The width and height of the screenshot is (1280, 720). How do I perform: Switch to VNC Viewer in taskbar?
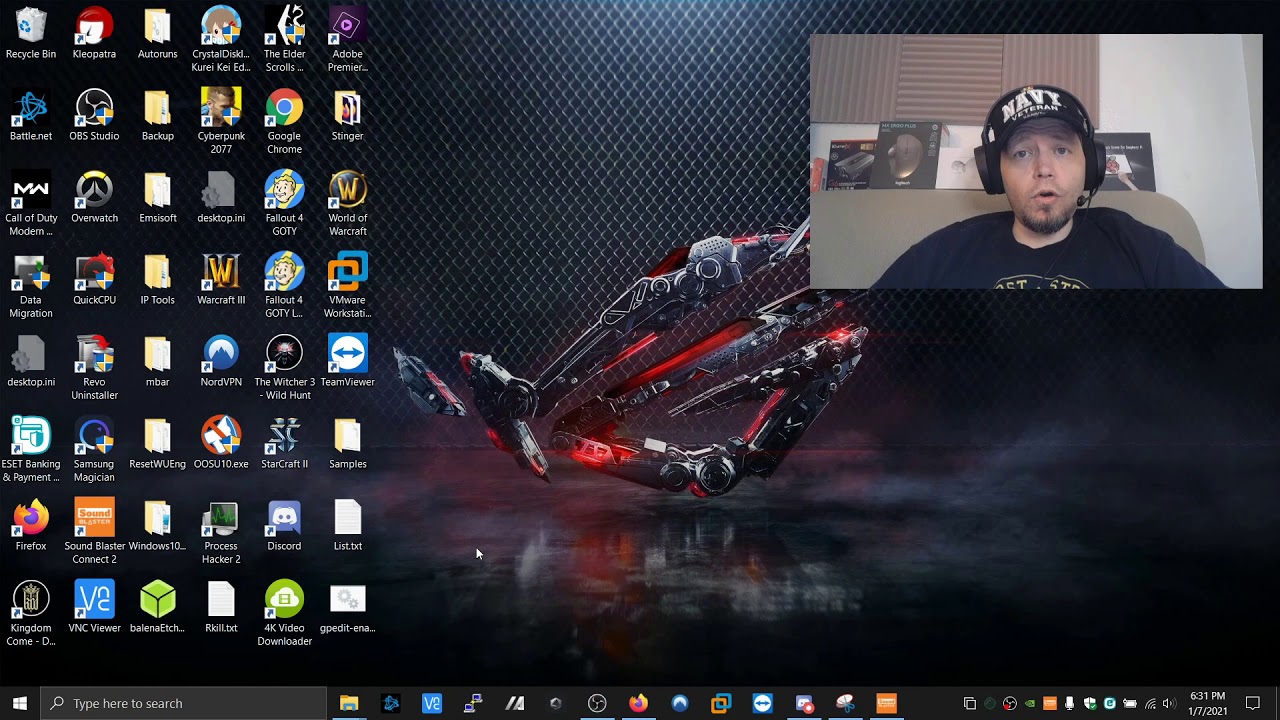click(x=432, y=703)
